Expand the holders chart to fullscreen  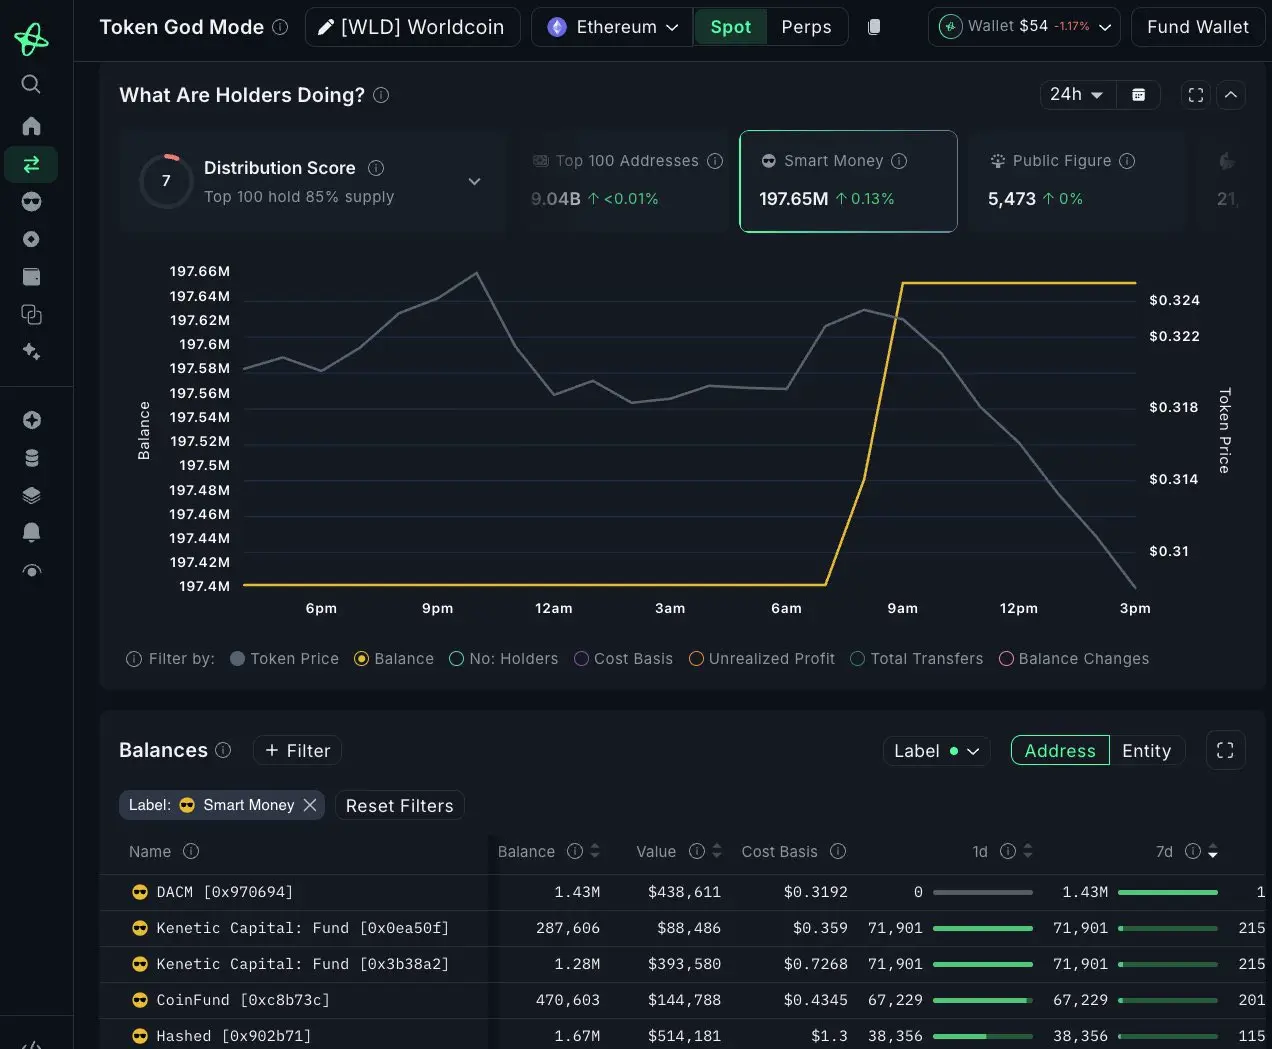1195,95
